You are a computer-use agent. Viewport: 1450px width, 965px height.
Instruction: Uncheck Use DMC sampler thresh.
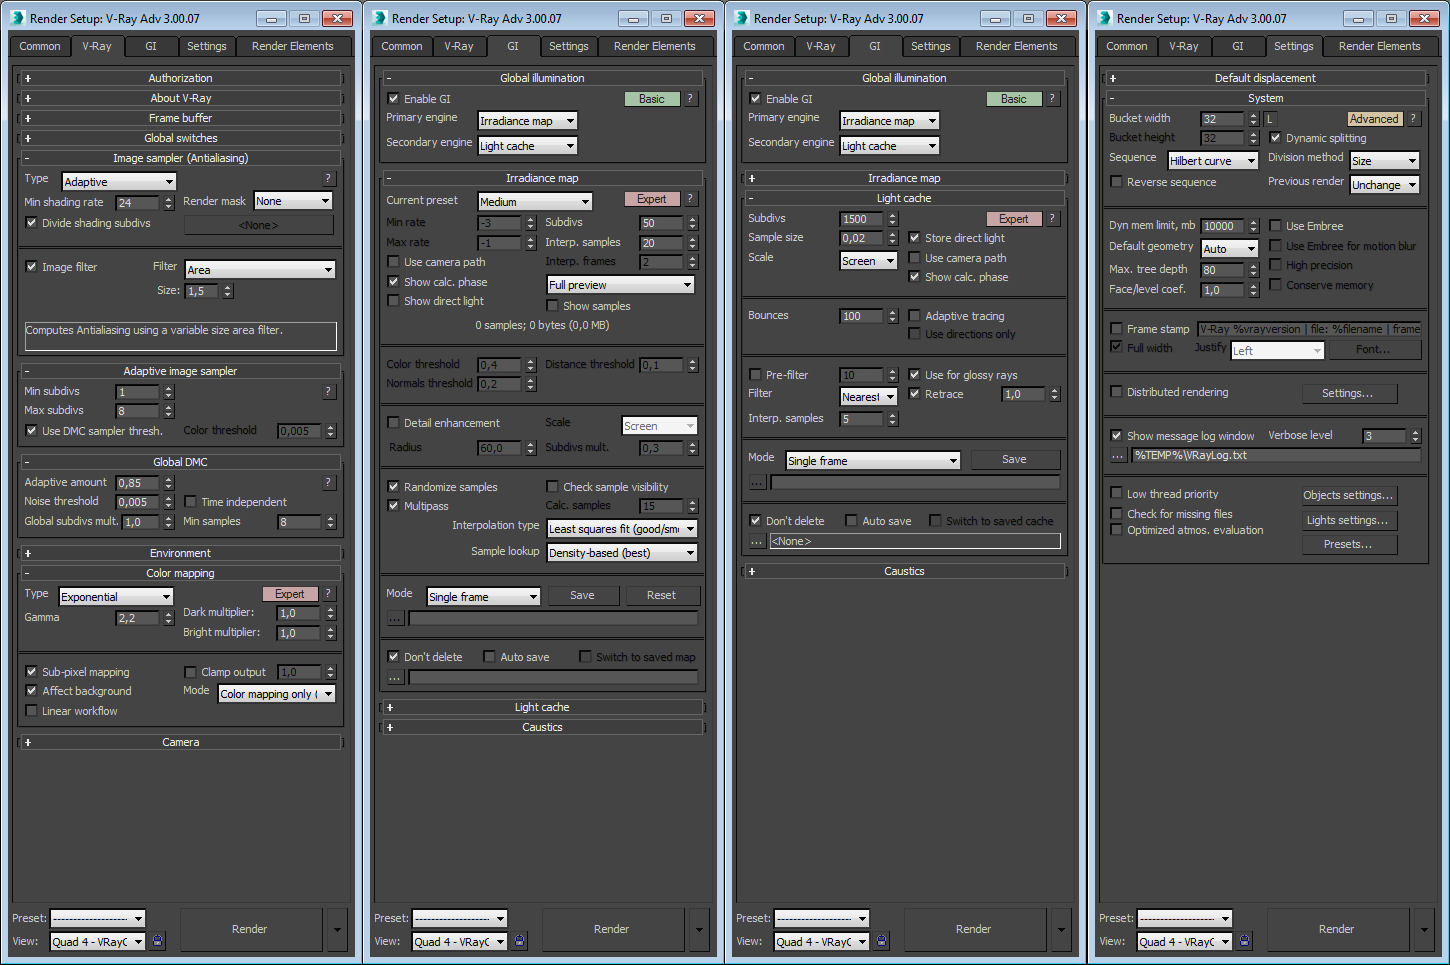coord(31,431)
